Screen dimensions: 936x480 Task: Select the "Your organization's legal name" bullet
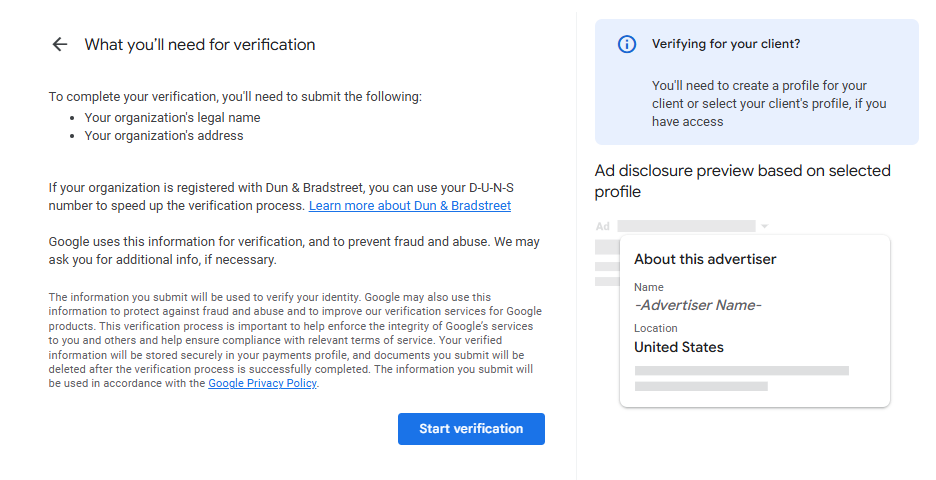click(172, 117)
